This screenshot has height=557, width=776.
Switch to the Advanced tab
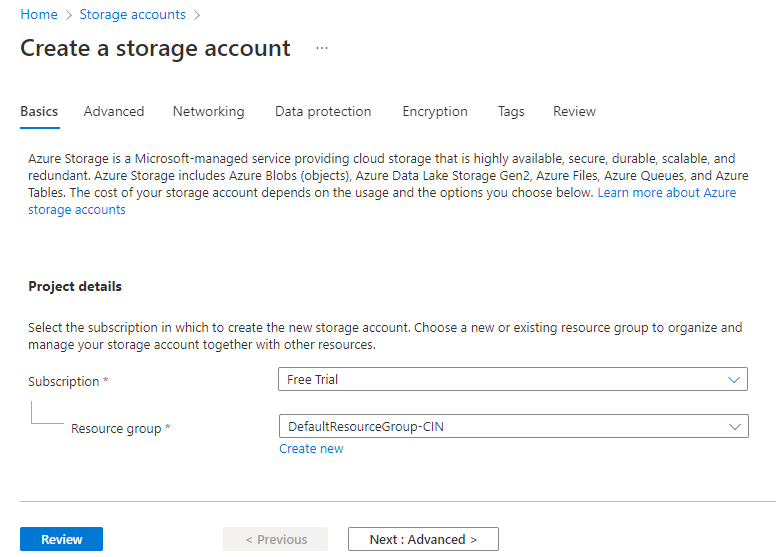pos(114,111)
